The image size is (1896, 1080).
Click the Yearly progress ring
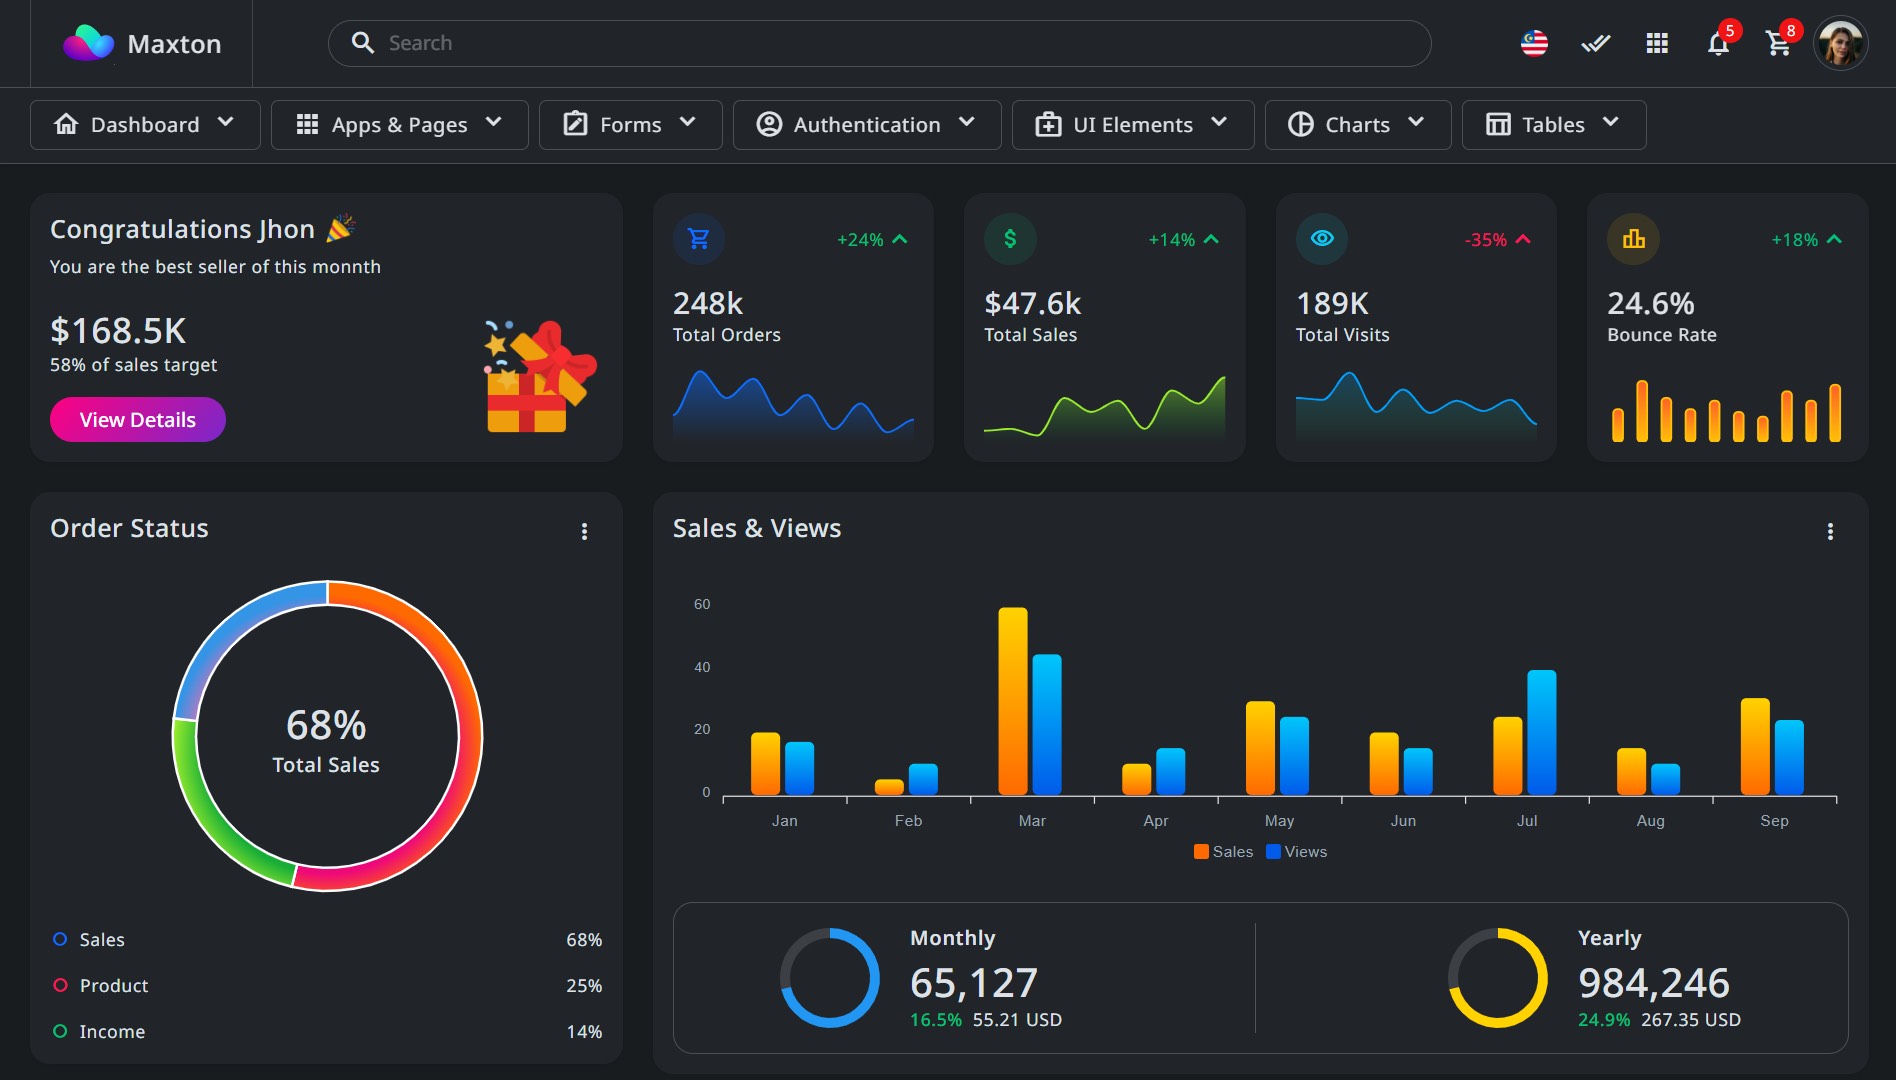tap(1498, 978)
